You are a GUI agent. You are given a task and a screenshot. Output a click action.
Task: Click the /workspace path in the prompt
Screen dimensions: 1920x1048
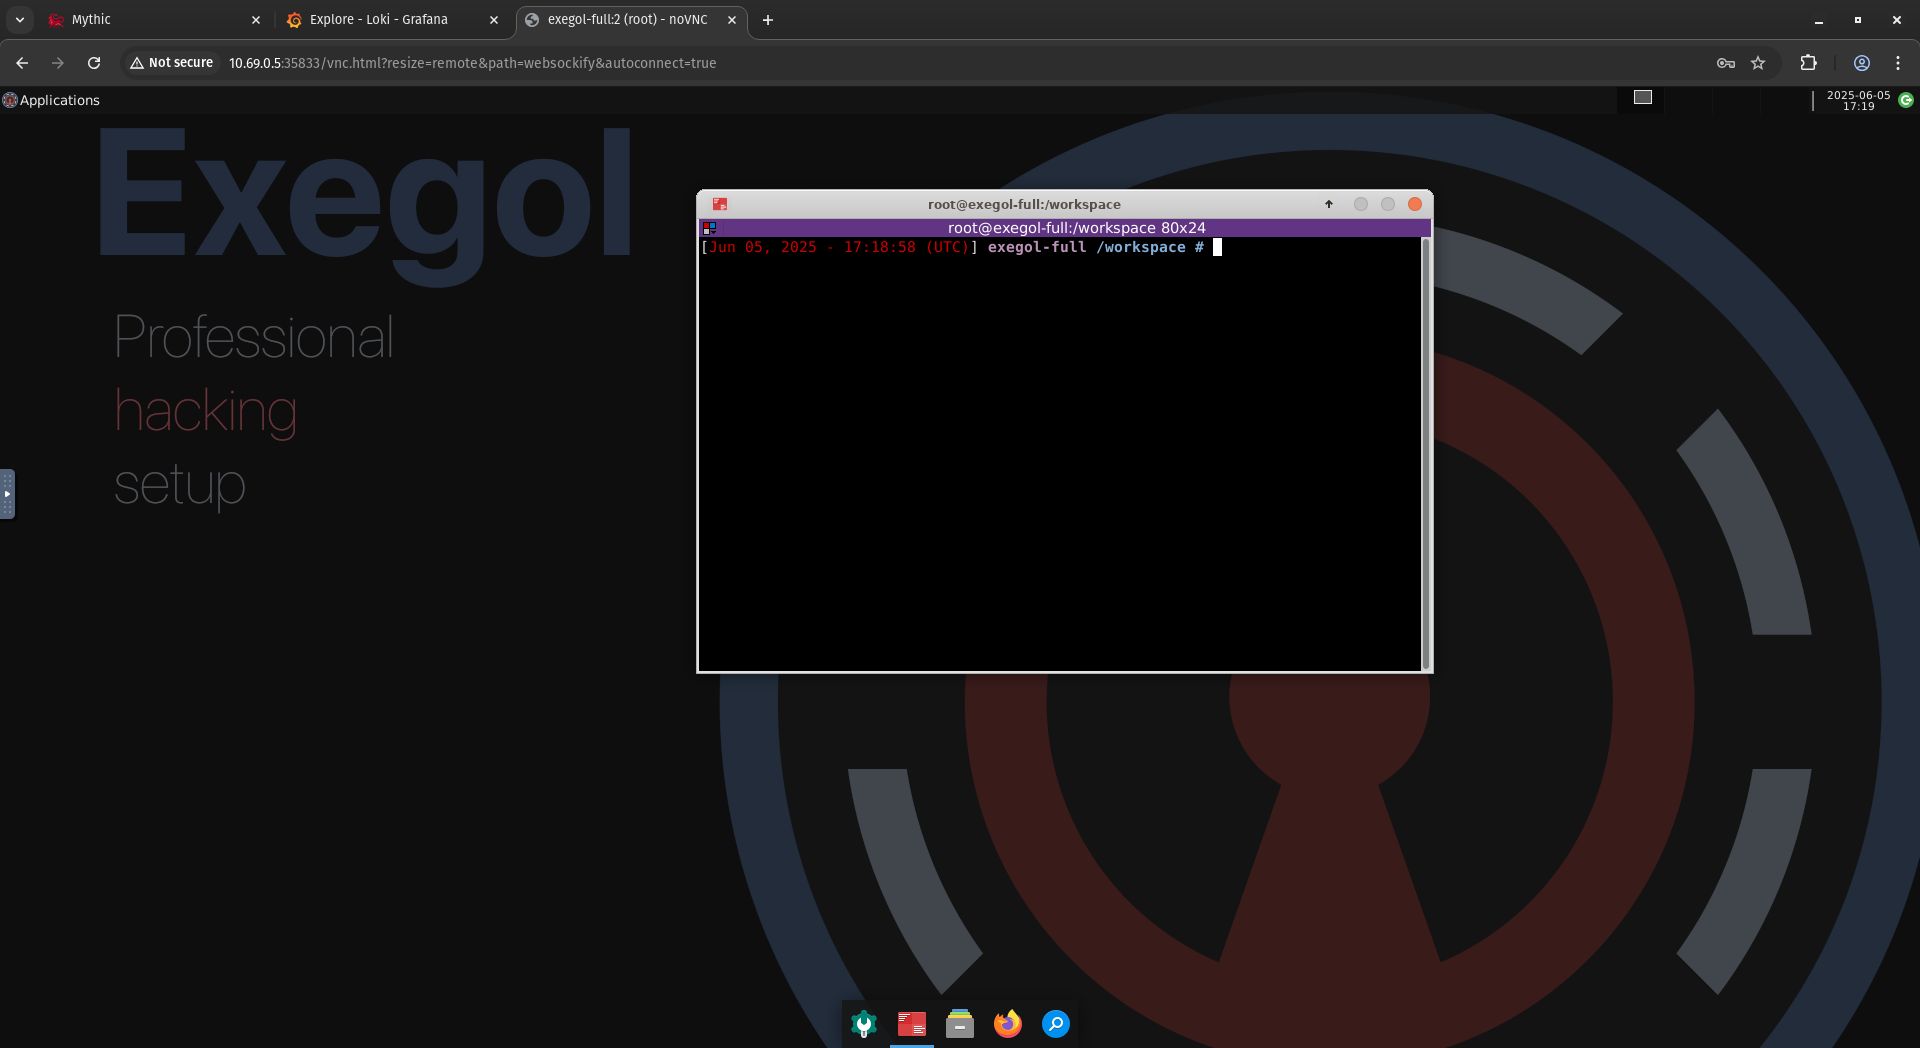(1141, 247)
